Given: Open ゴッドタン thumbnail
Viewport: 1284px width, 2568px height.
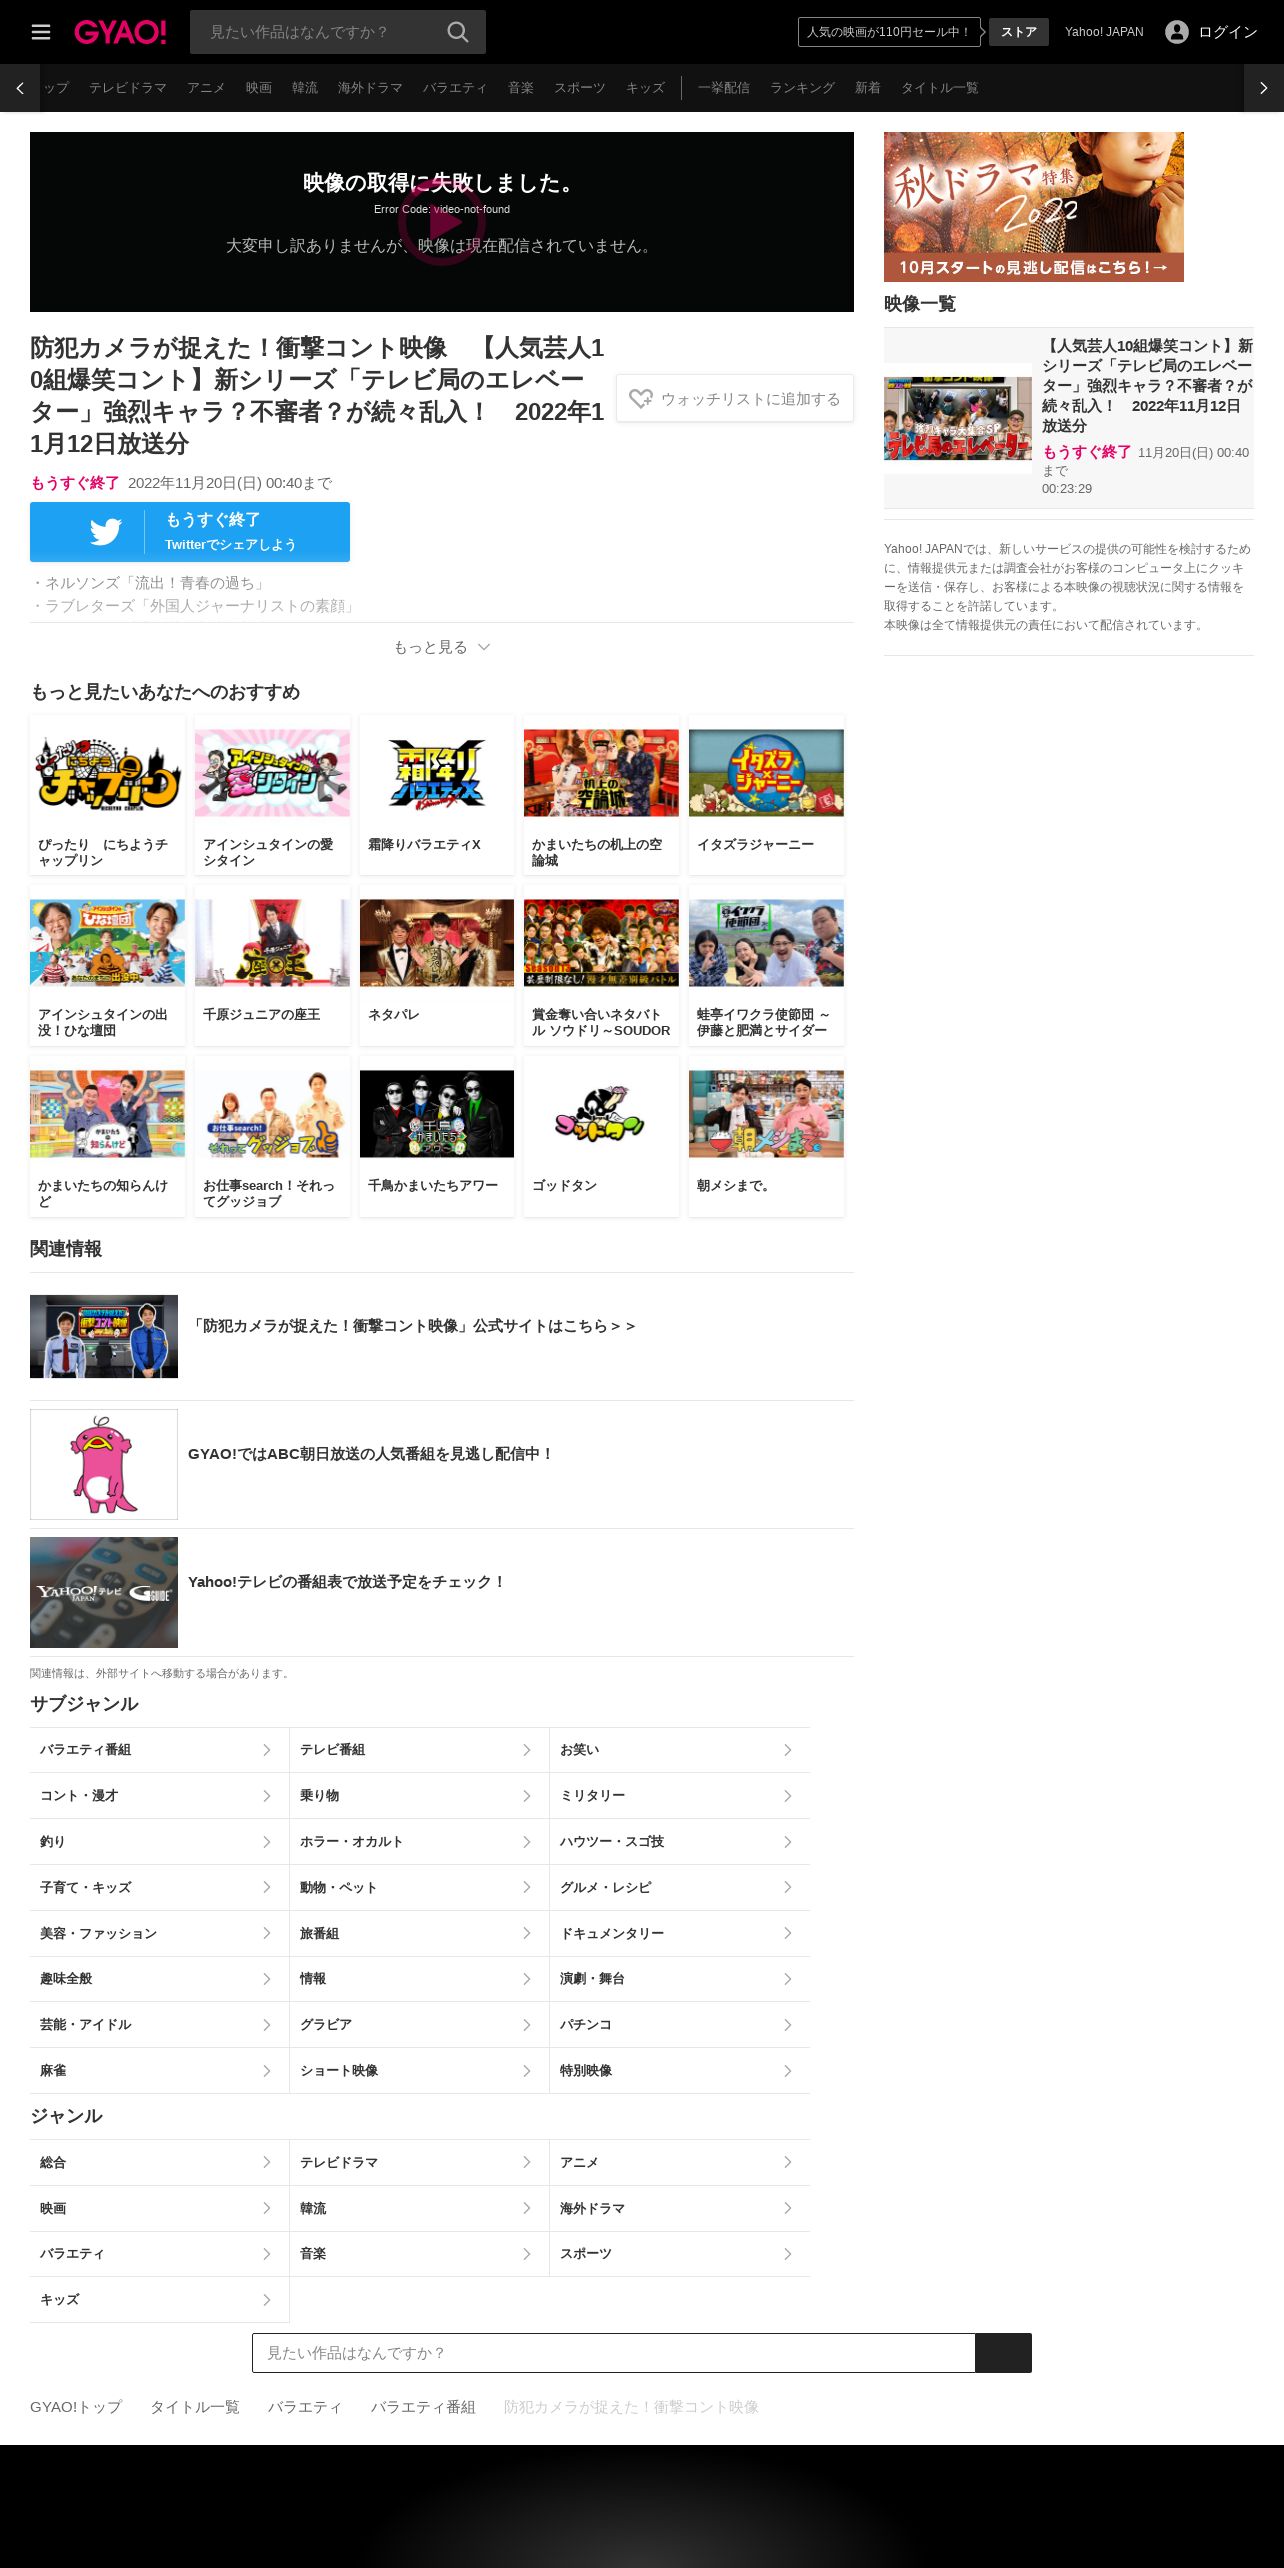Looking at the screenshot, I should (601, 1114).
